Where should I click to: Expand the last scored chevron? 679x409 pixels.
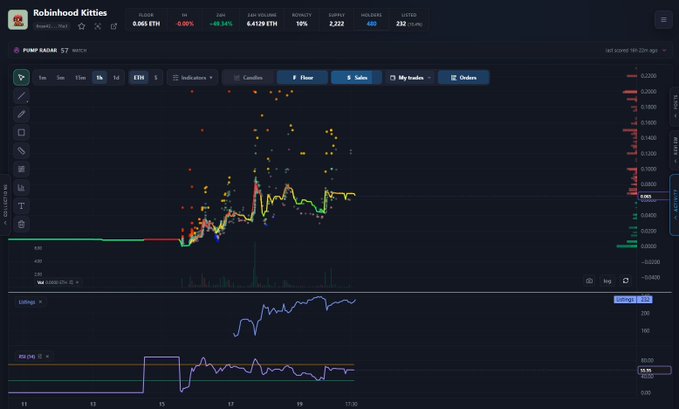(x=664, y=50)
